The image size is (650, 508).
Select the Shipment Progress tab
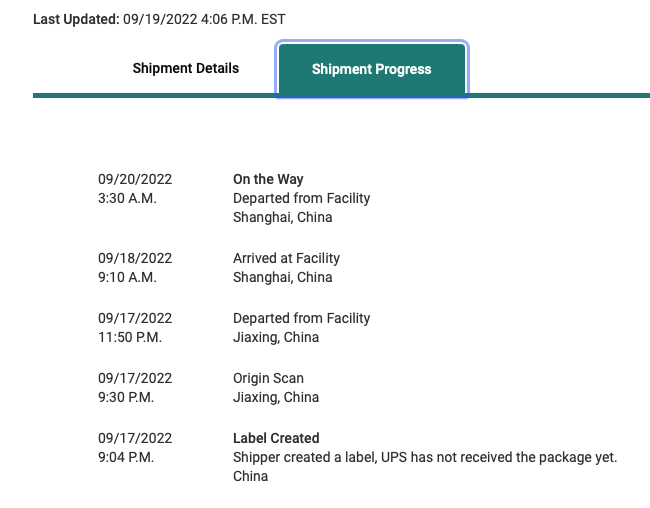click(x=371, y=70)
